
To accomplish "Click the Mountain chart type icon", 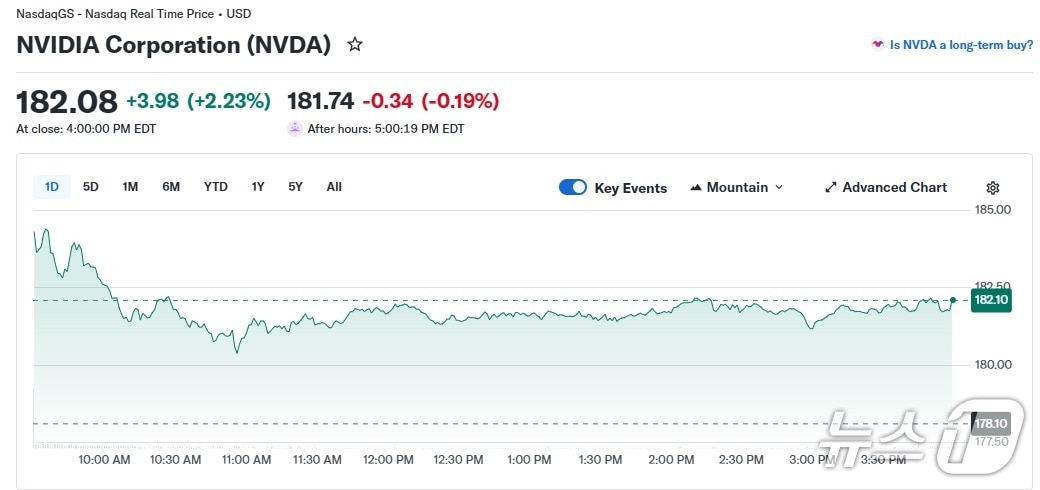I will [696, 188].
